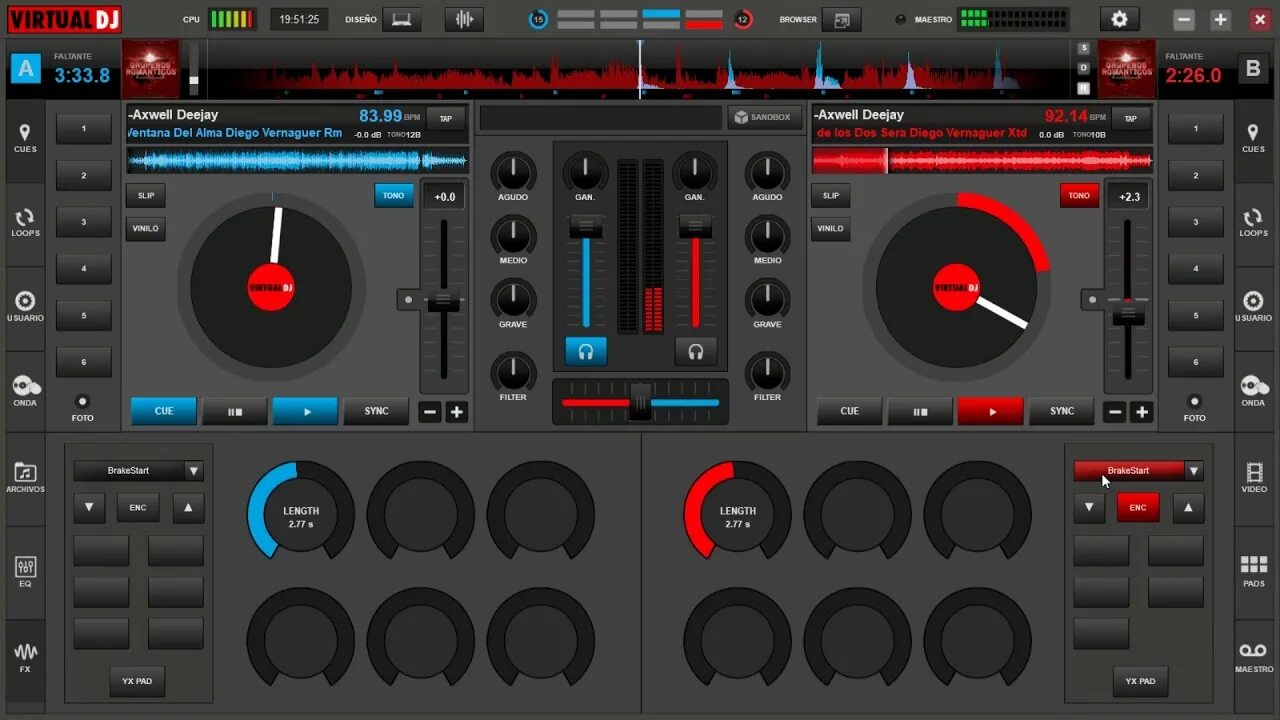Image resolution: width=1280 pixels, height=720 pixels.
Task: Open Pads panel icon
Action: pyautogui.click(x=1253, y=572)
